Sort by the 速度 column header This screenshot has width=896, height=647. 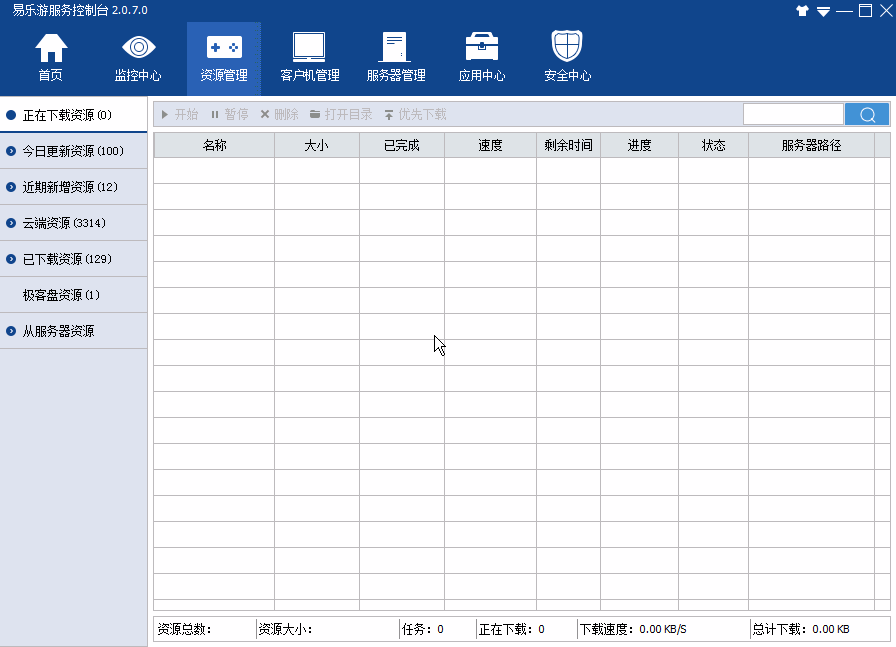click(490, 145)
